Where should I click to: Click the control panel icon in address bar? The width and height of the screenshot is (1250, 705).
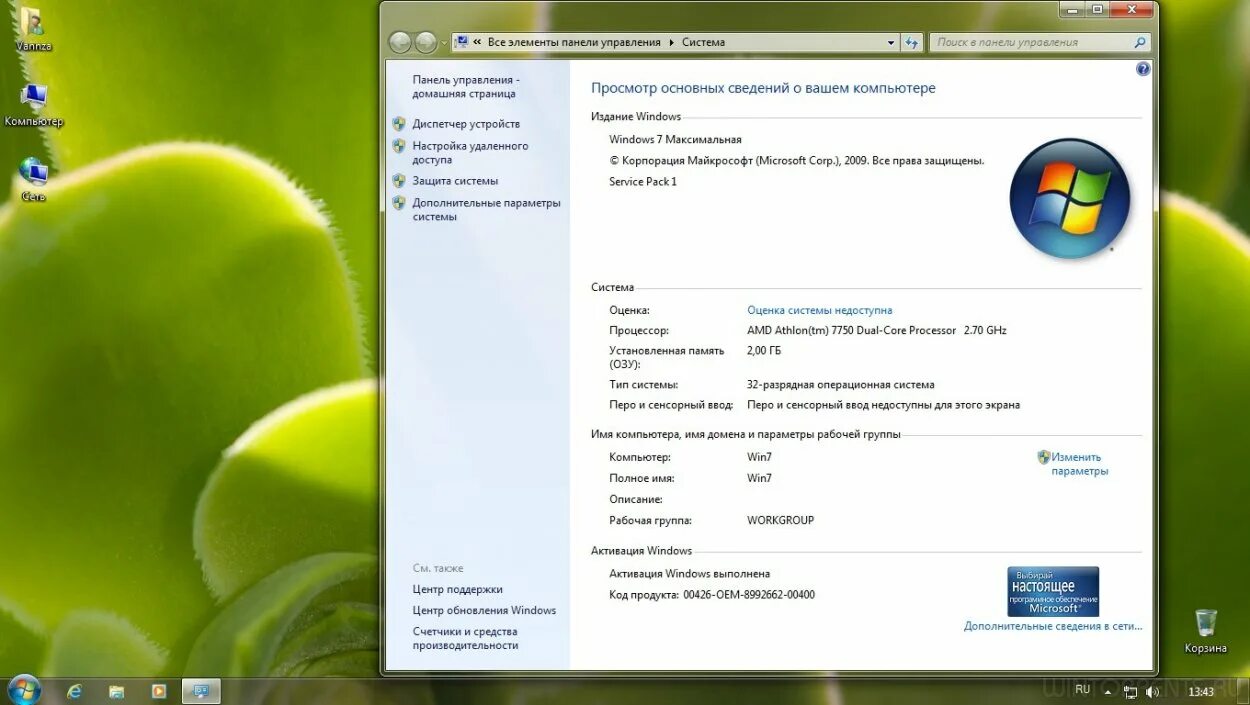461,42
